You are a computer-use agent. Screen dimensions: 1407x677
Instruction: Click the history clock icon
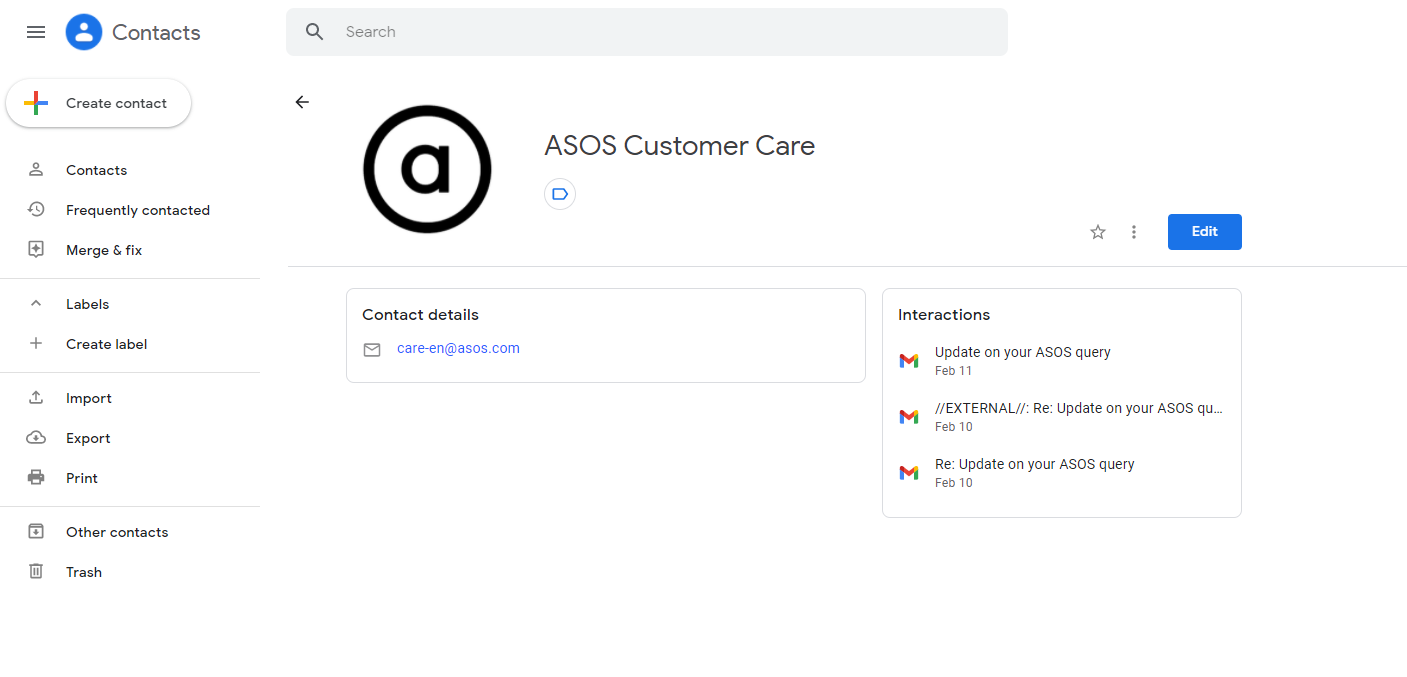pos(36,210)
